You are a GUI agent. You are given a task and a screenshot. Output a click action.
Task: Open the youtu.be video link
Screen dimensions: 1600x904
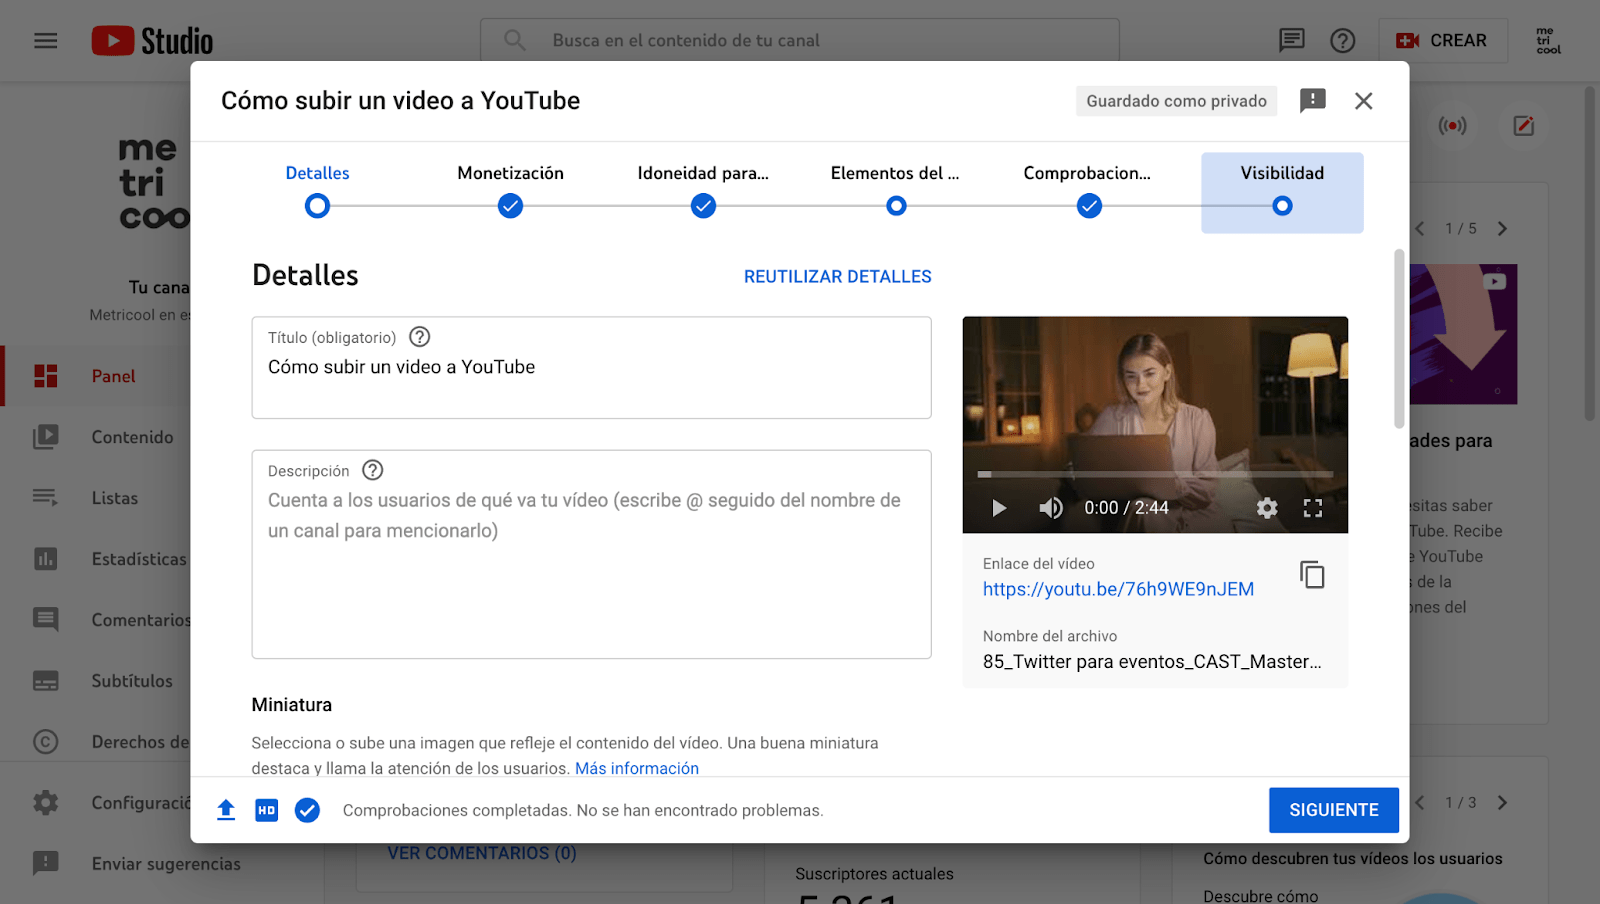pos(1117,589)
